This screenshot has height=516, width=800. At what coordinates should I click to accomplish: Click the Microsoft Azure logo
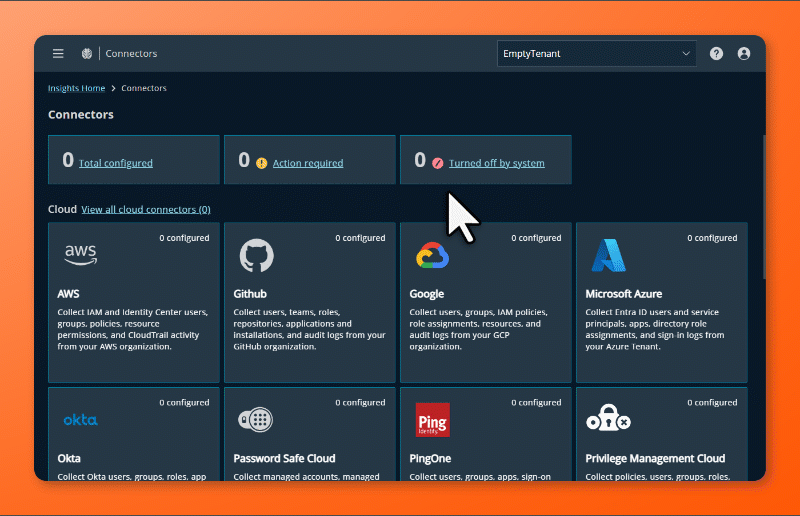click(609, 255)
